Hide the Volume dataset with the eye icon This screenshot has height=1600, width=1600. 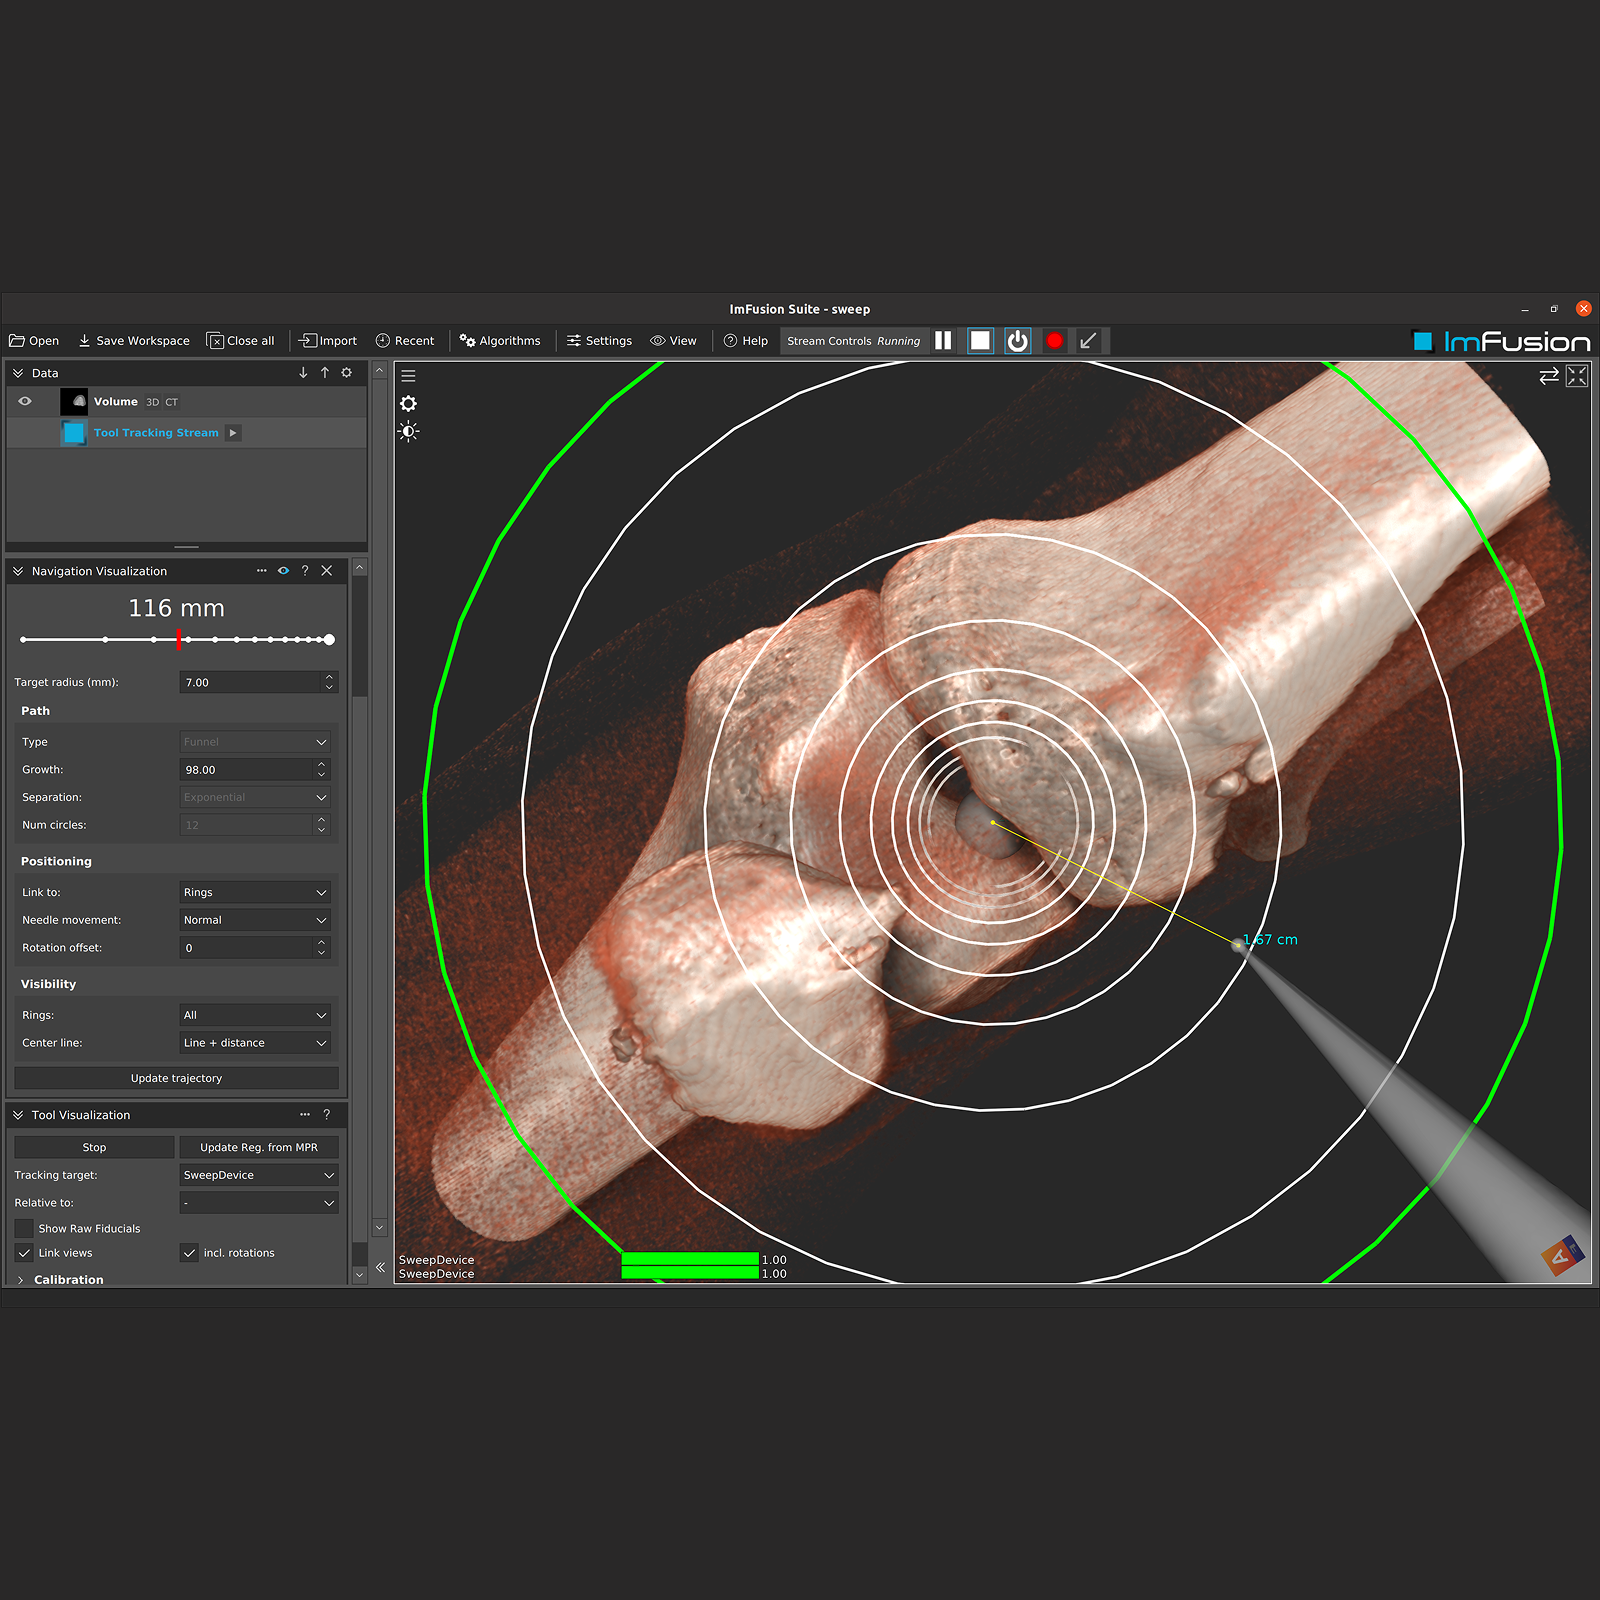coord(25,402)
